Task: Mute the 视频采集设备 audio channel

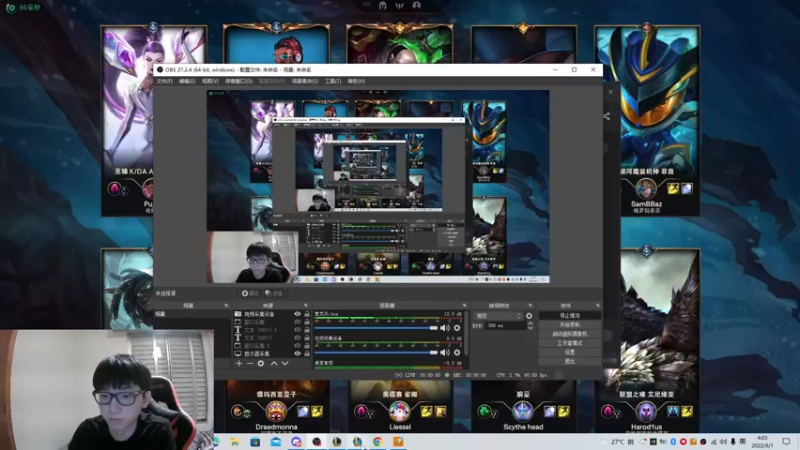Action: point(445,352)
